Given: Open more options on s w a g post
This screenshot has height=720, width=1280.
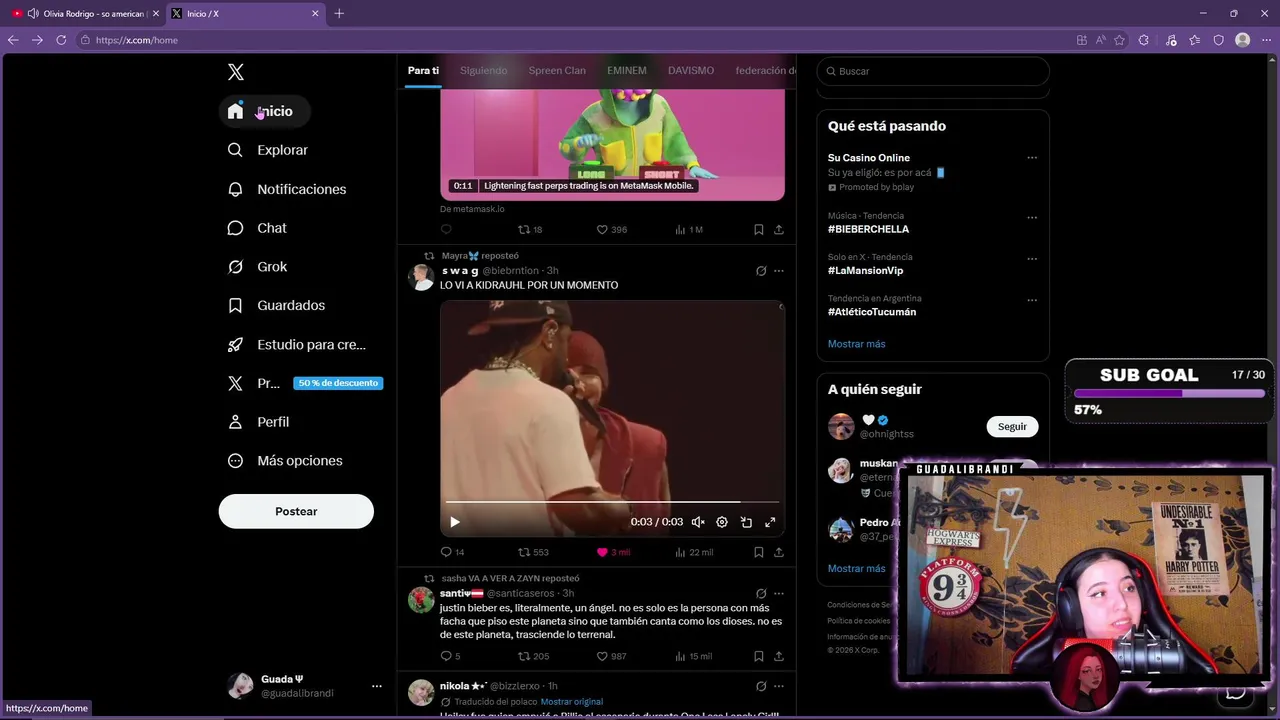Looking at the screenshot, I should pos(779,271).
